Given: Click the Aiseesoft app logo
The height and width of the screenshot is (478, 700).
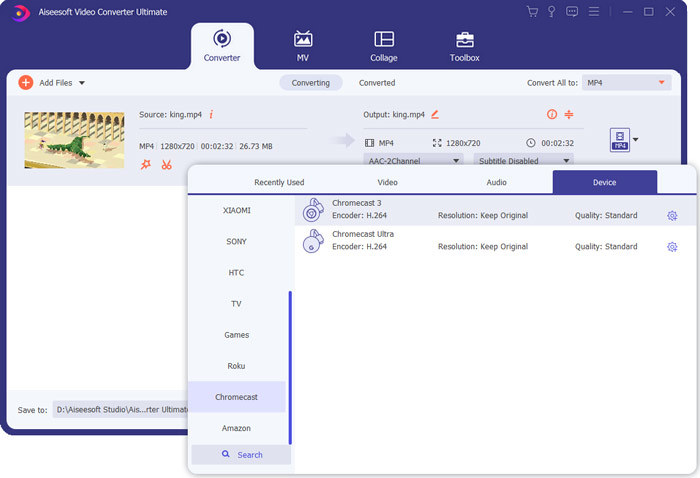Looking at the screenshot, I should [x=19, y=12].
